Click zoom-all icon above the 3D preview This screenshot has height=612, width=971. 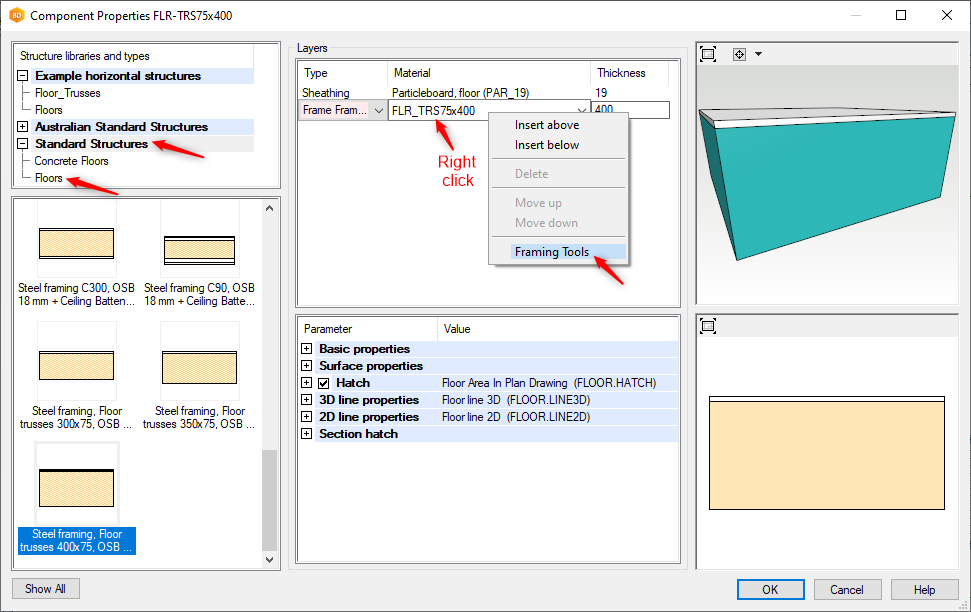708,54
